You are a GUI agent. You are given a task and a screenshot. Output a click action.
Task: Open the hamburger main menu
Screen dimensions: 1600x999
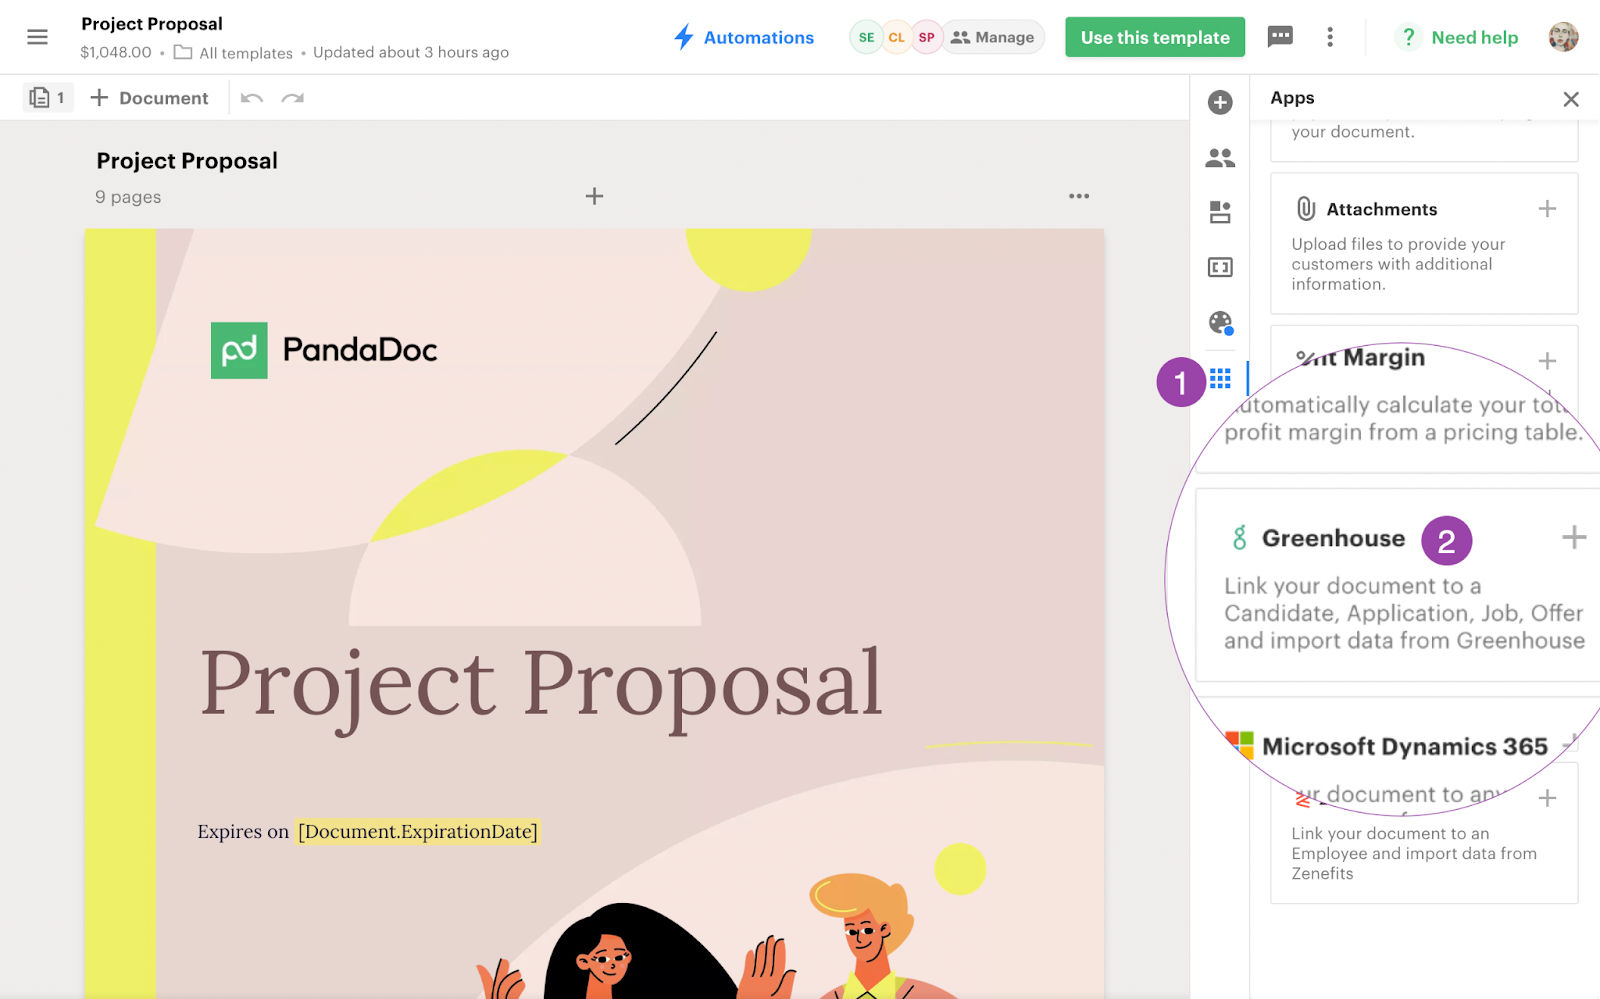point(37,37)
